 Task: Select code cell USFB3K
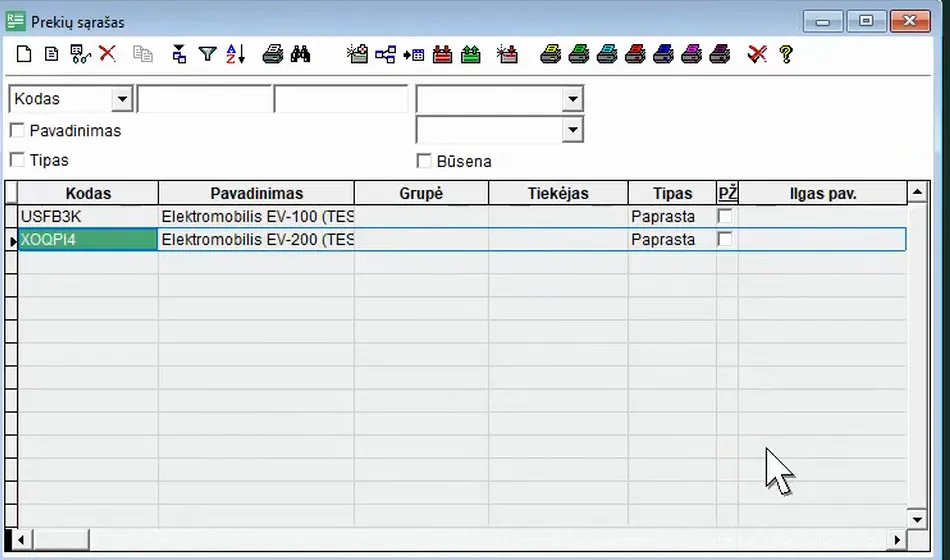coord(88,216)
